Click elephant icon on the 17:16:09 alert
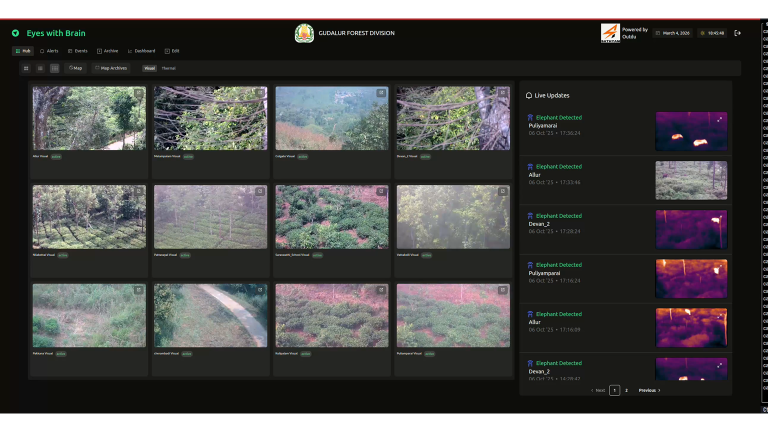 coord(530,314)
